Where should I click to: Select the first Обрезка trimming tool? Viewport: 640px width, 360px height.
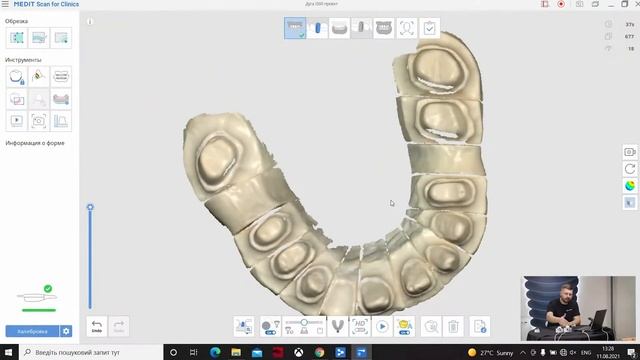point(17,38)
